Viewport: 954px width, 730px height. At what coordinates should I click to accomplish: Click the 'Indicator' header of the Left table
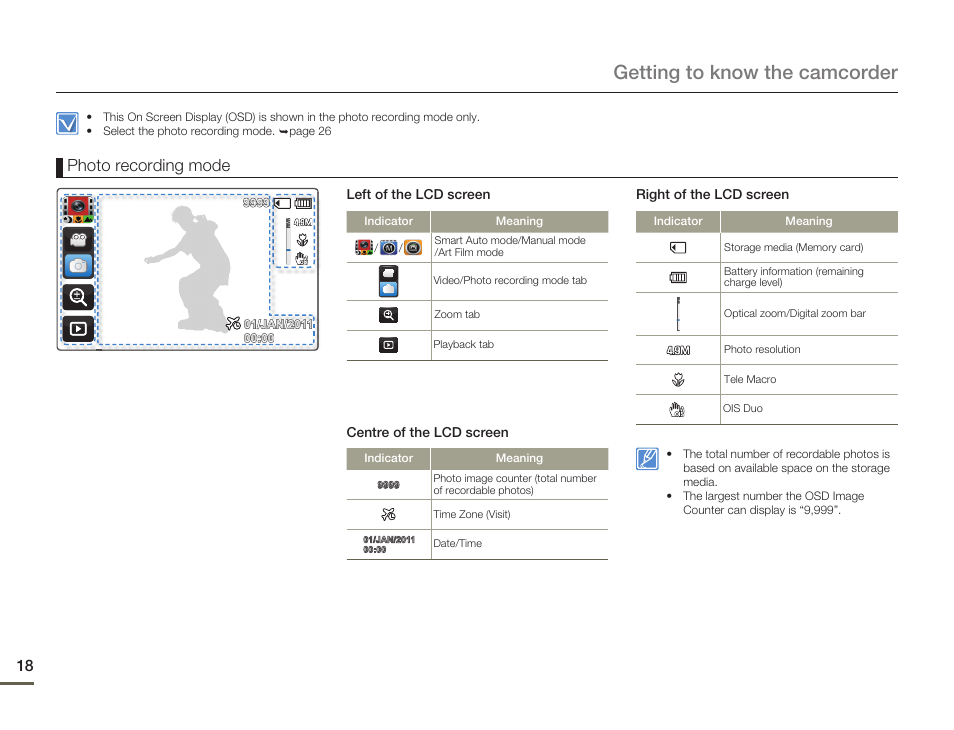pyautogui.click(x=388, y=221)
